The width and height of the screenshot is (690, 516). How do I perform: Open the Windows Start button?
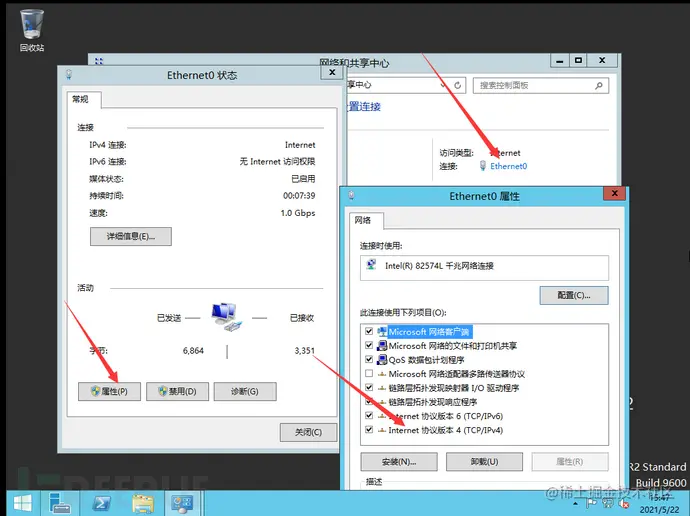point(22,503)
